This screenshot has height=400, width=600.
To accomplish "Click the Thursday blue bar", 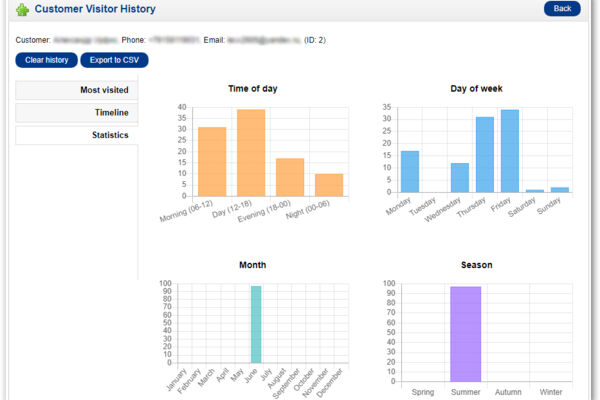I will pyautogui.click(x=485, y=155).
